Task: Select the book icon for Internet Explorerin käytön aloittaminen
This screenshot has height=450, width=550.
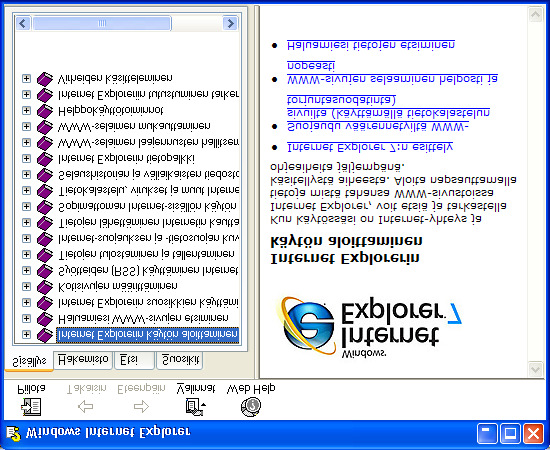Action: [x=45, y=335]
